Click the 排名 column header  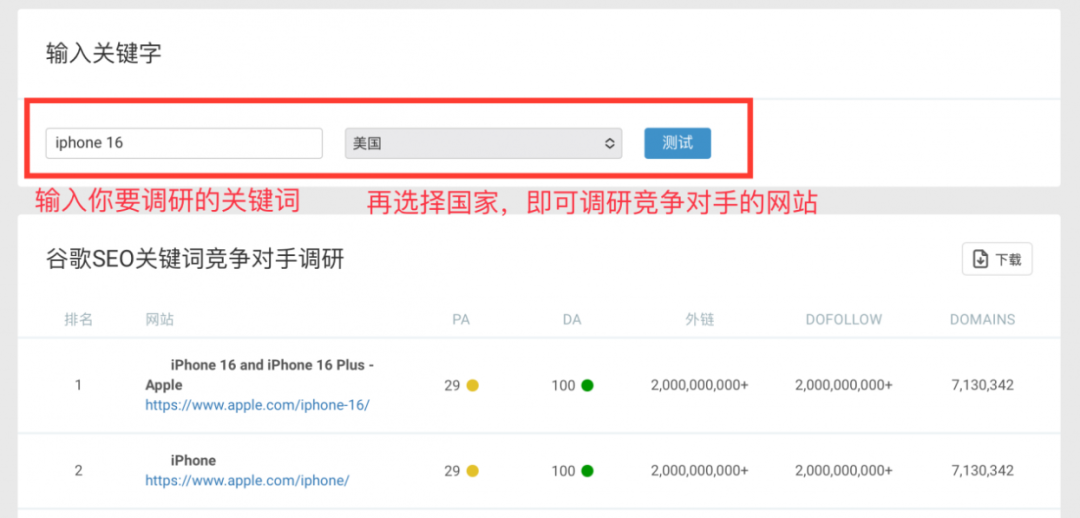tap(79, 320)
